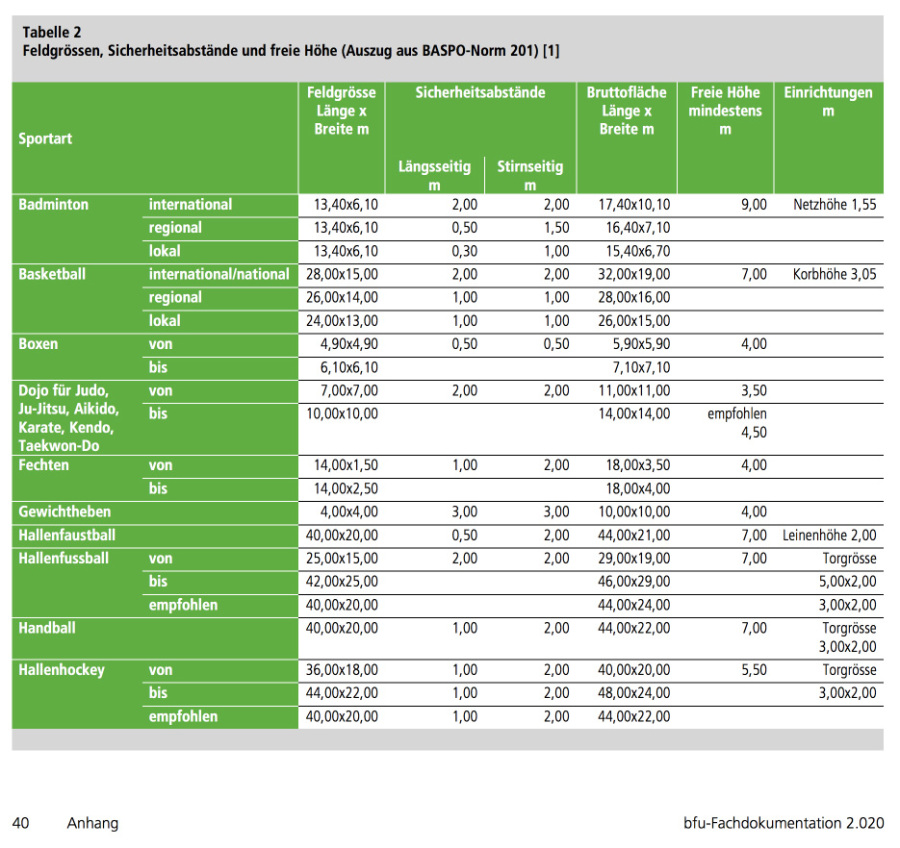This screenshot has height=848, width=900.
Task: Open the [1] reference citation in the caption
Action: pyautogui.click(x=551, y=50)
